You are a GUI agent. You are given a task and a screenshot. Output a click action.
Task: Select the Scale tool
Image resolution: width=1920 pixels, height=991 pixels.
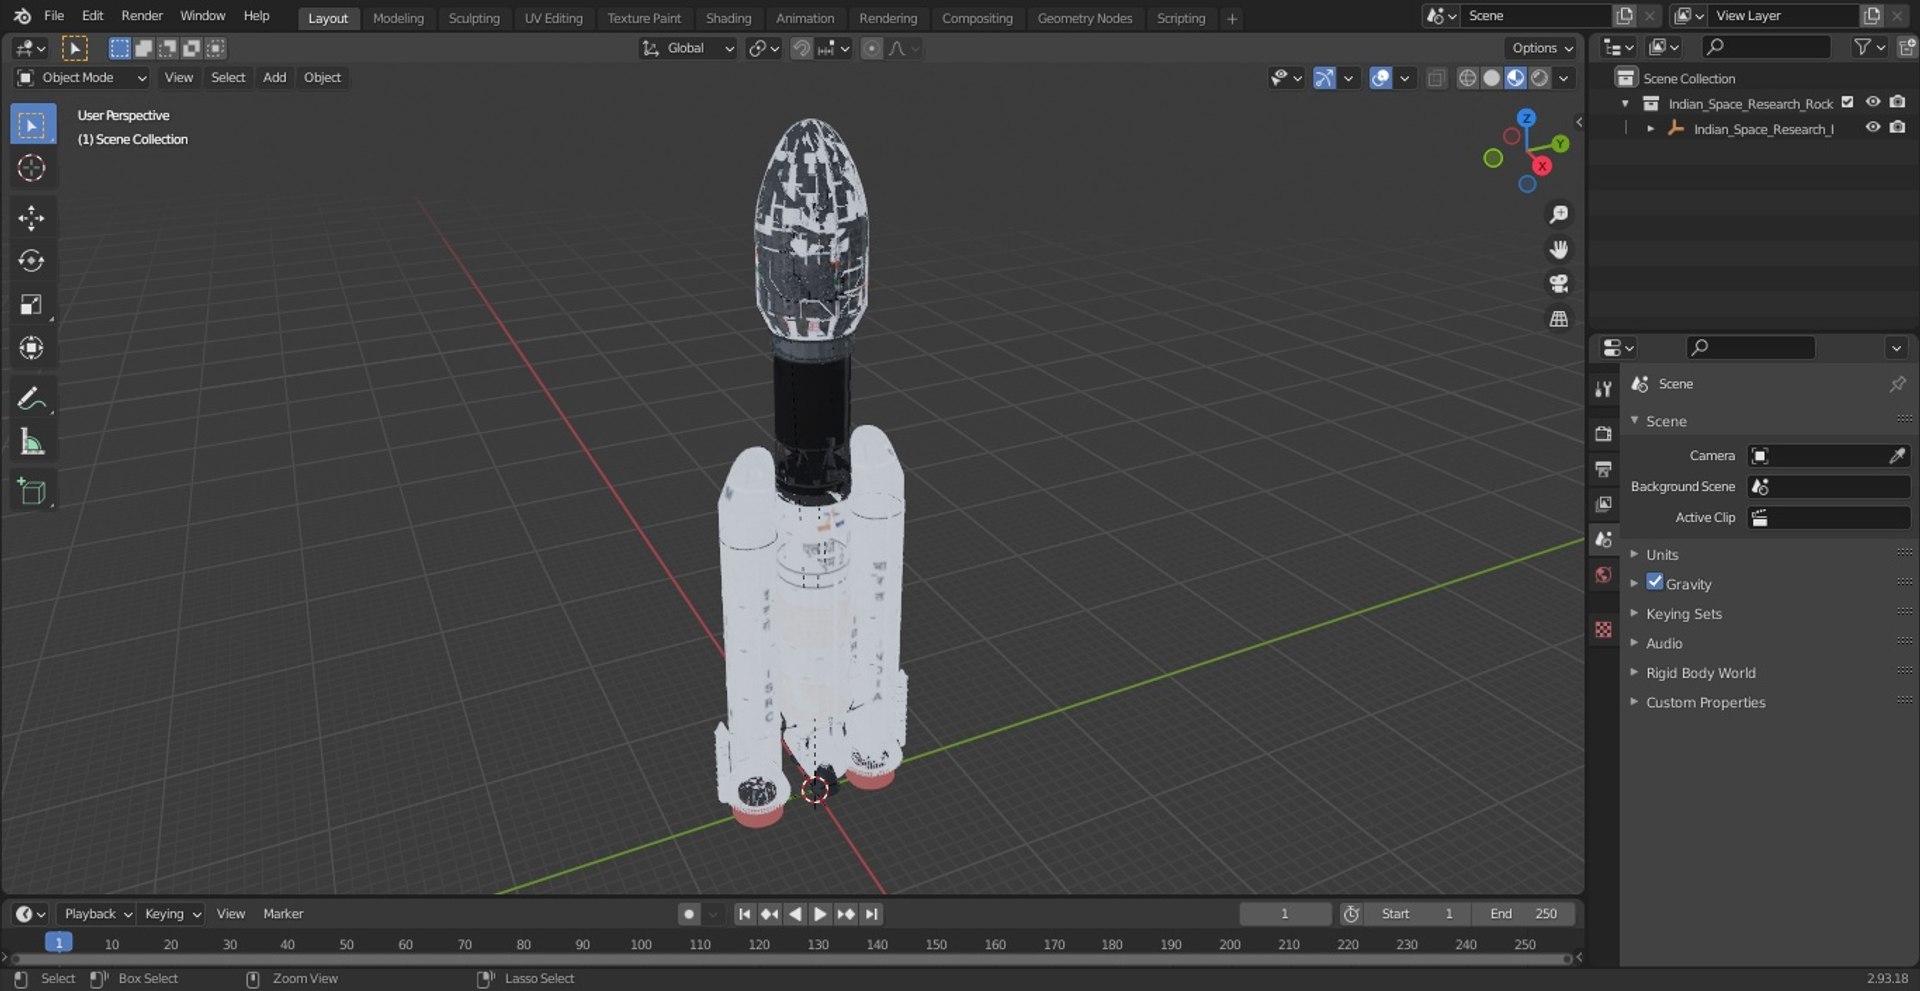pyautogui.click(x=32, y=305)
